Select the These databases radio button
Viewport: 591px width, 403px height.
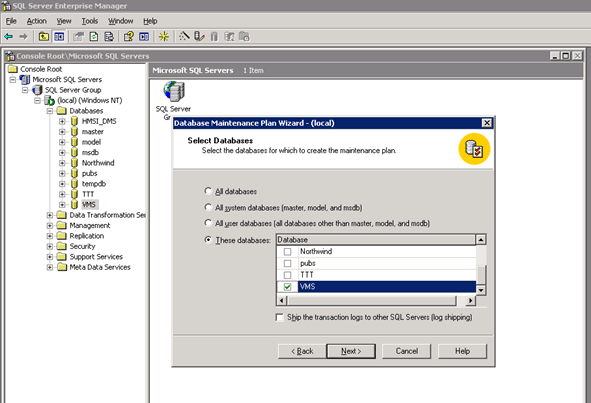coord(208,240)
